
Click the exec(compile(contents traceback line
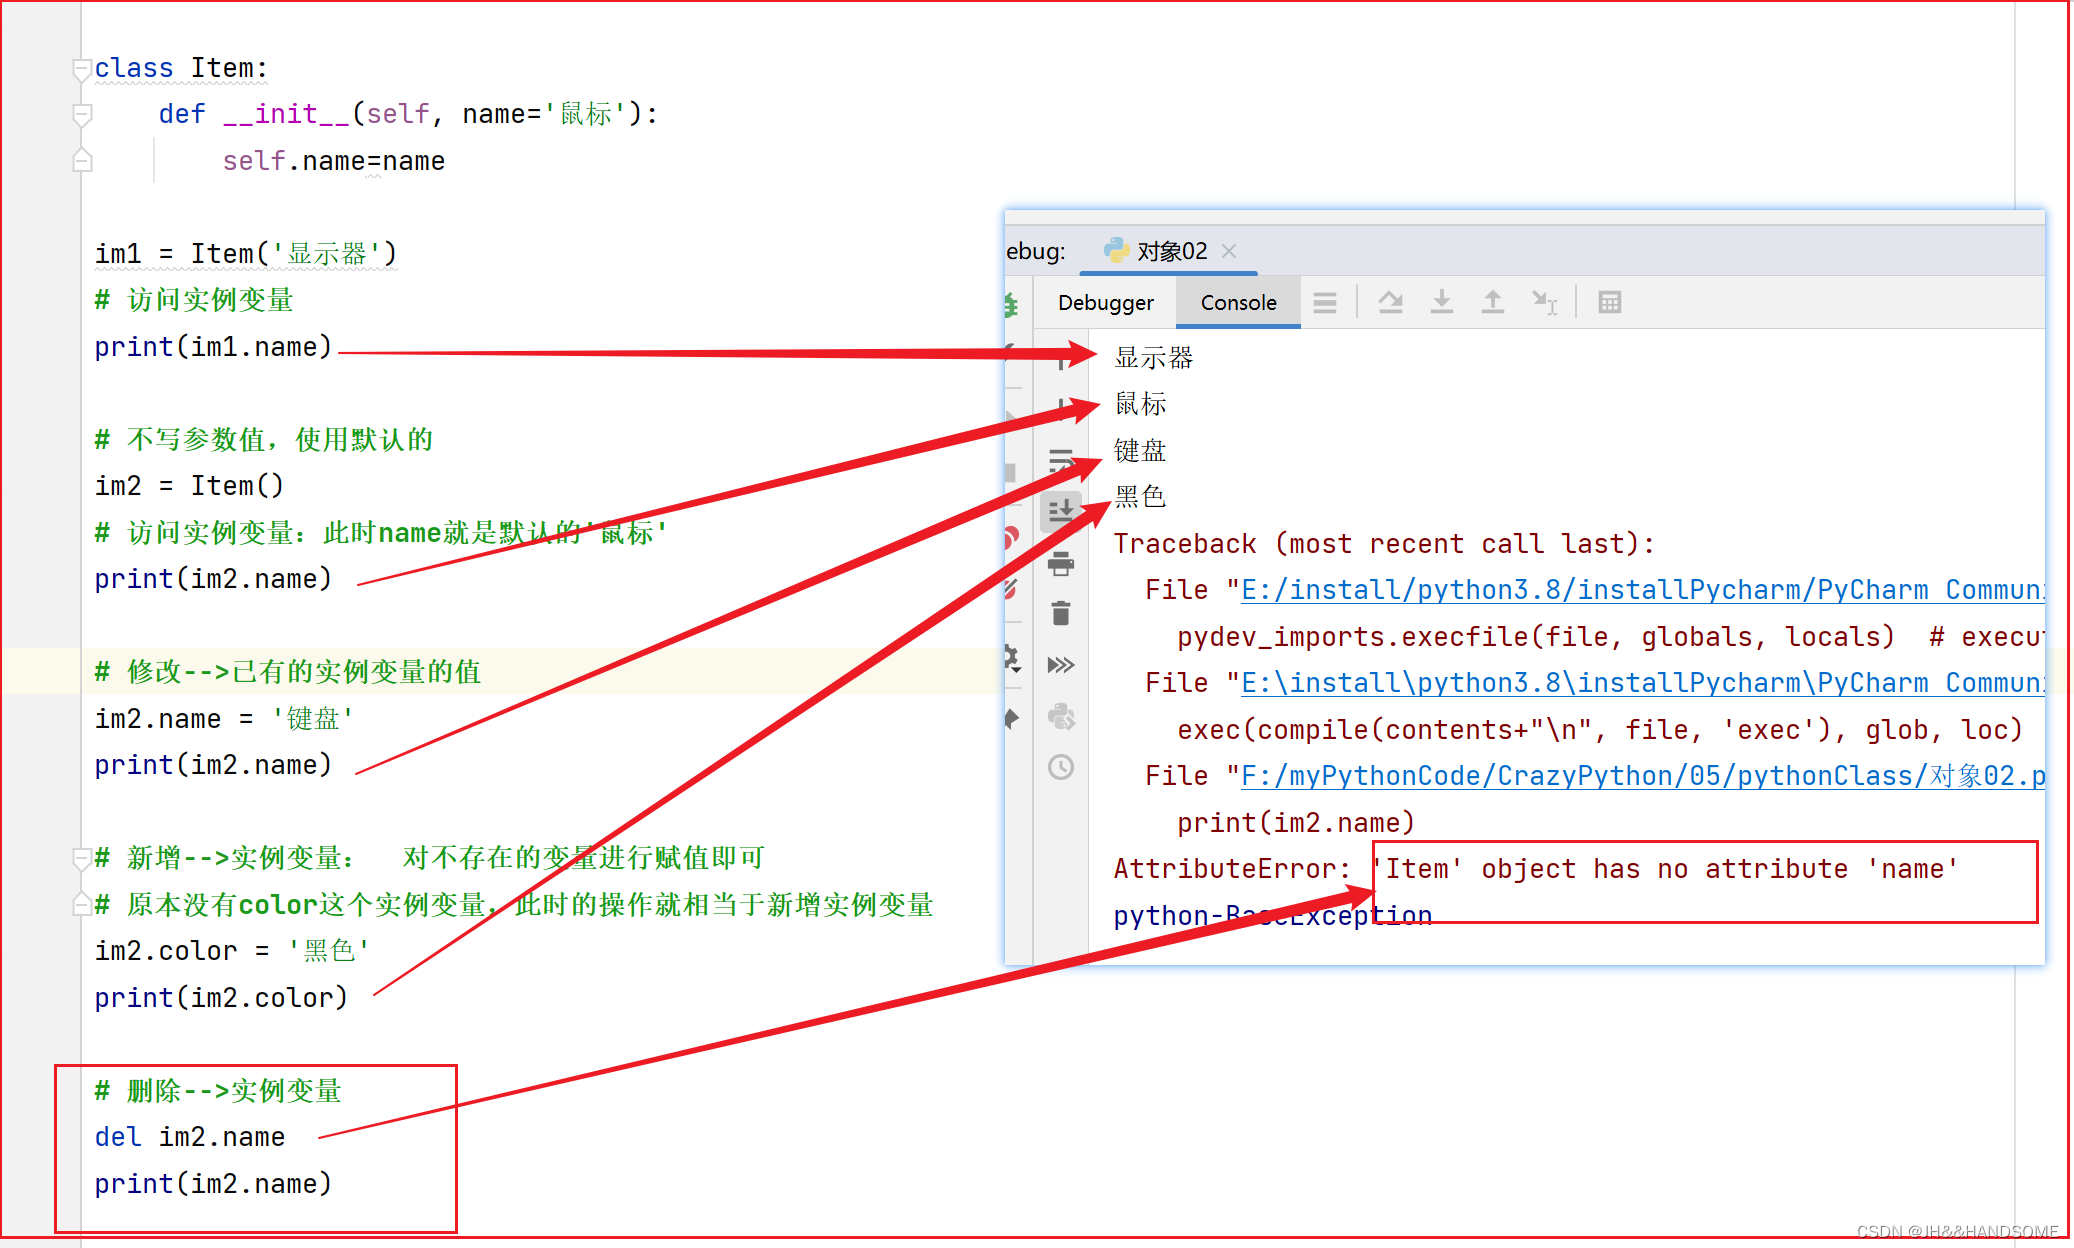1600,730
